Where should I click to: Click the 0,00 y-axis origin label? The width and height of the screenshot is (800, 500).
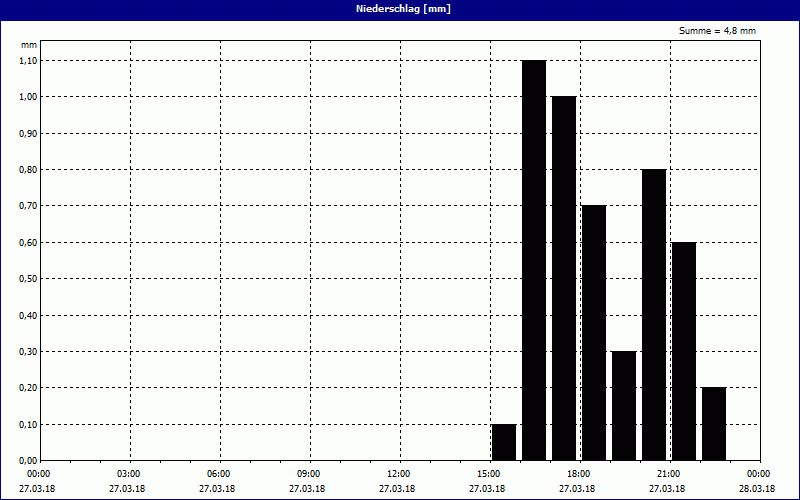click(x=27, y=461)
